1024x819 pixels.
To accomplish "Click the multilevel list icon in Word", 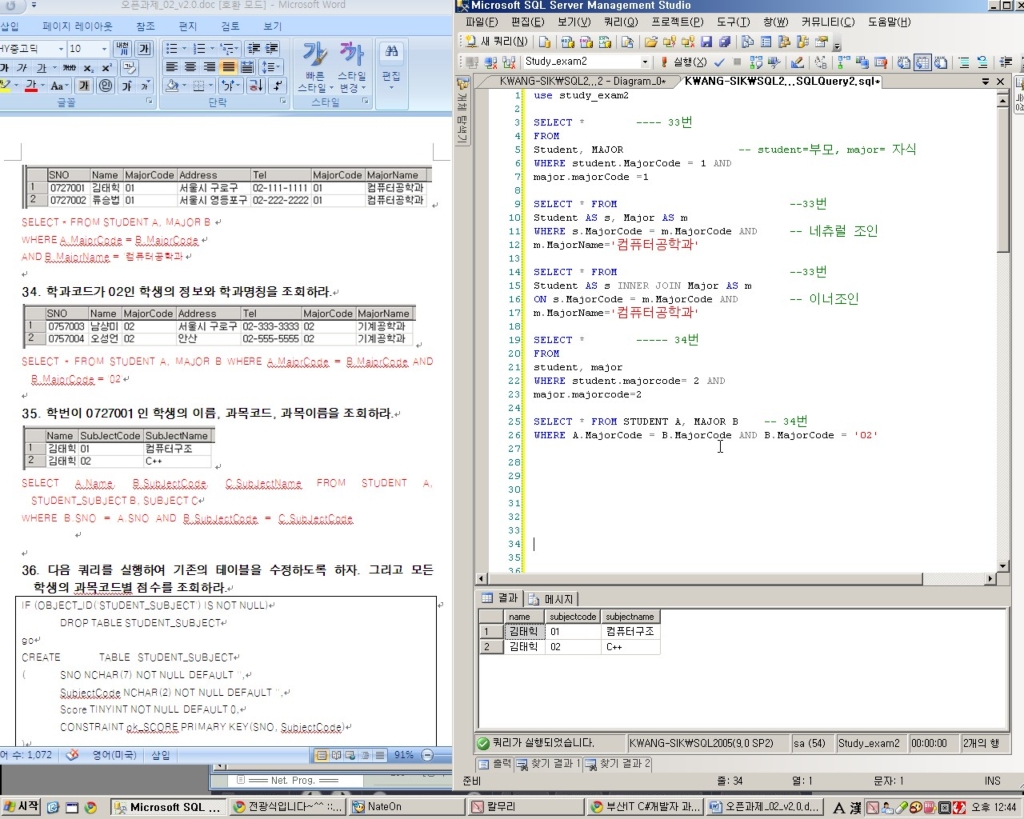I will click(229, 49).
